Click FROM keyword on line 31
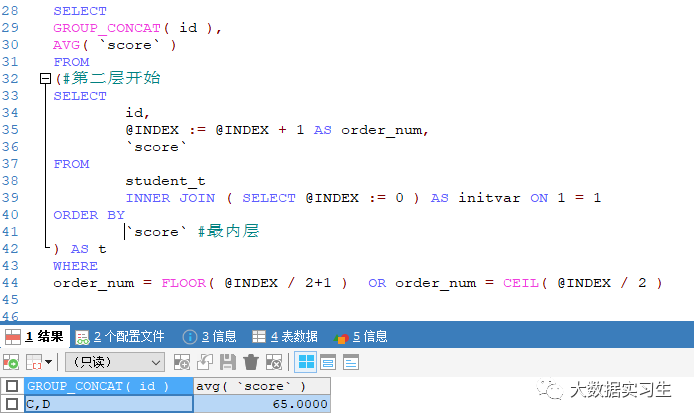 (x=71, y=62)
